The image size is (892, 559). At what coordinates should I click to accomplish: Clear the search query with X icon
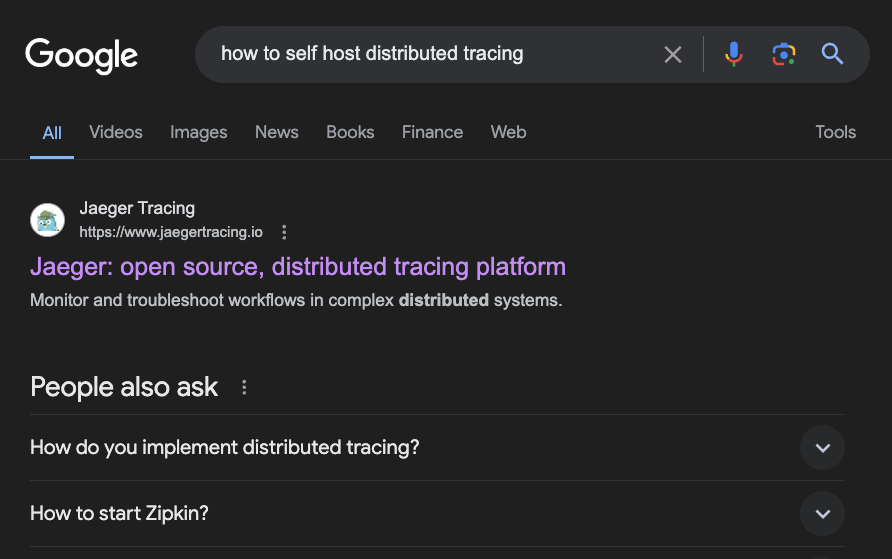pos(673,54)
